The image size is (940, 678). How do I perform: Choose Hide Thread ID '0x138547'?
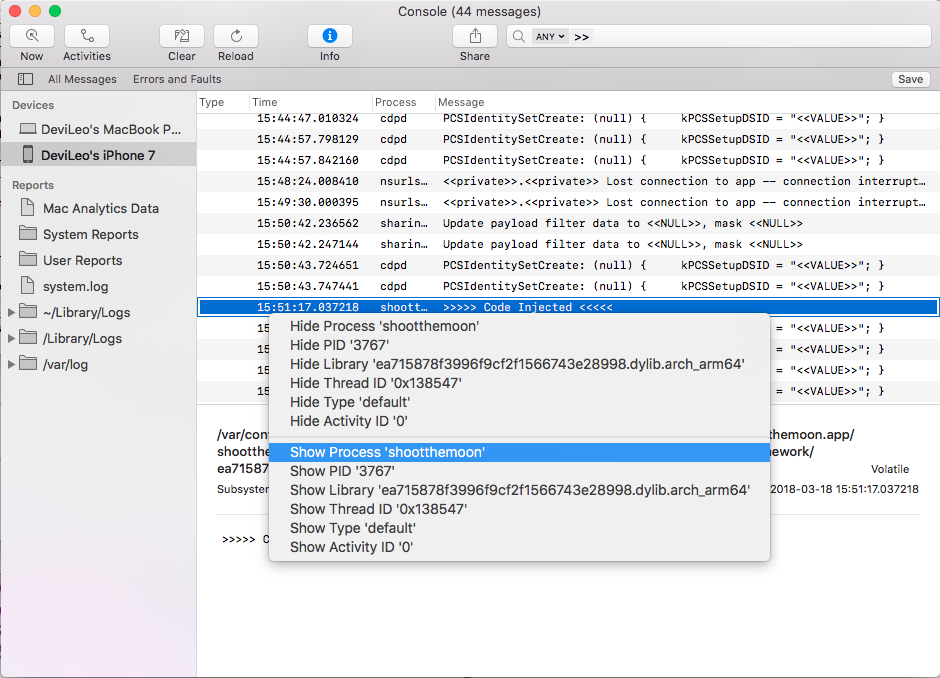519,383
